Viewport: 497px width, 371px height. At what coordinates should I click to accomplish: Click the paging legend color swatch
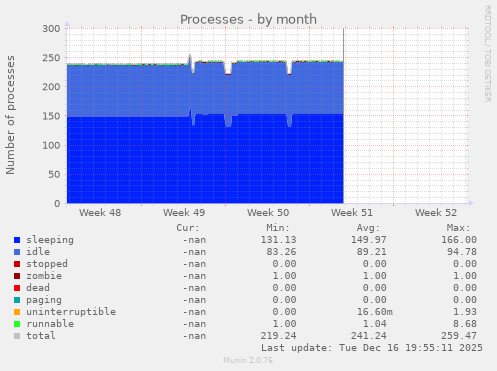tap(17, 300)
